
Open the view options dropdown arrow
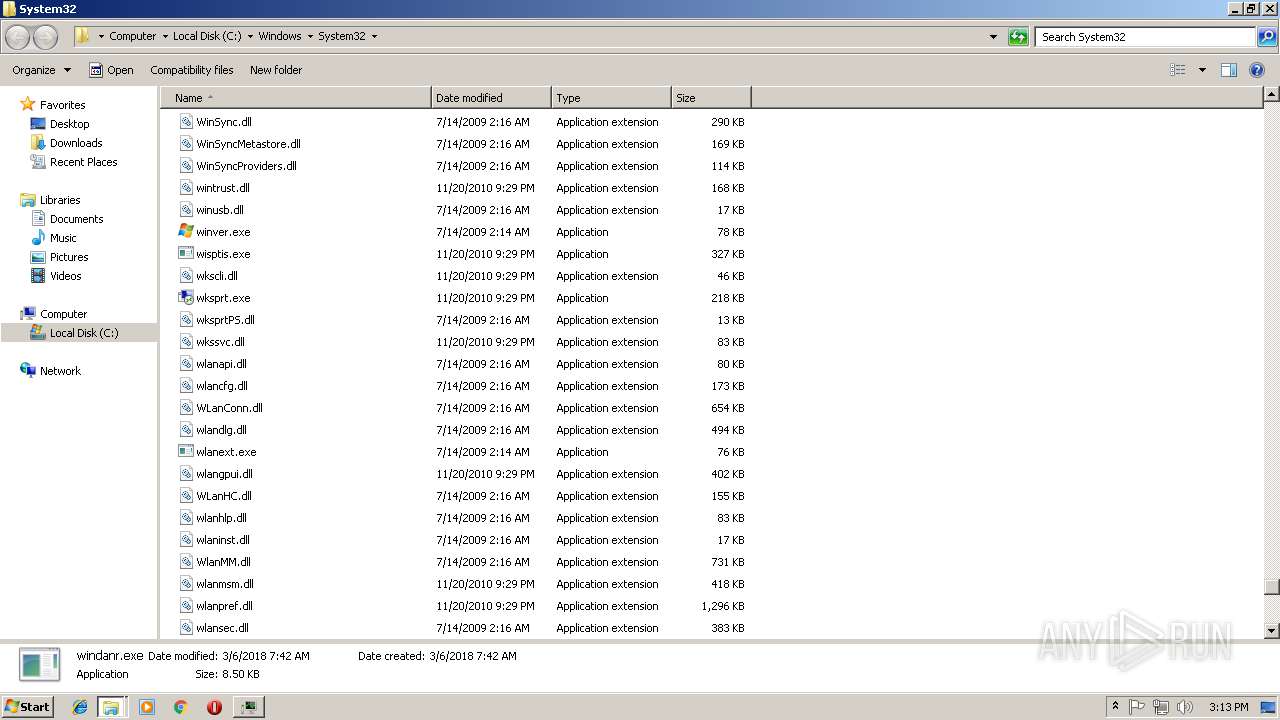1202,70
